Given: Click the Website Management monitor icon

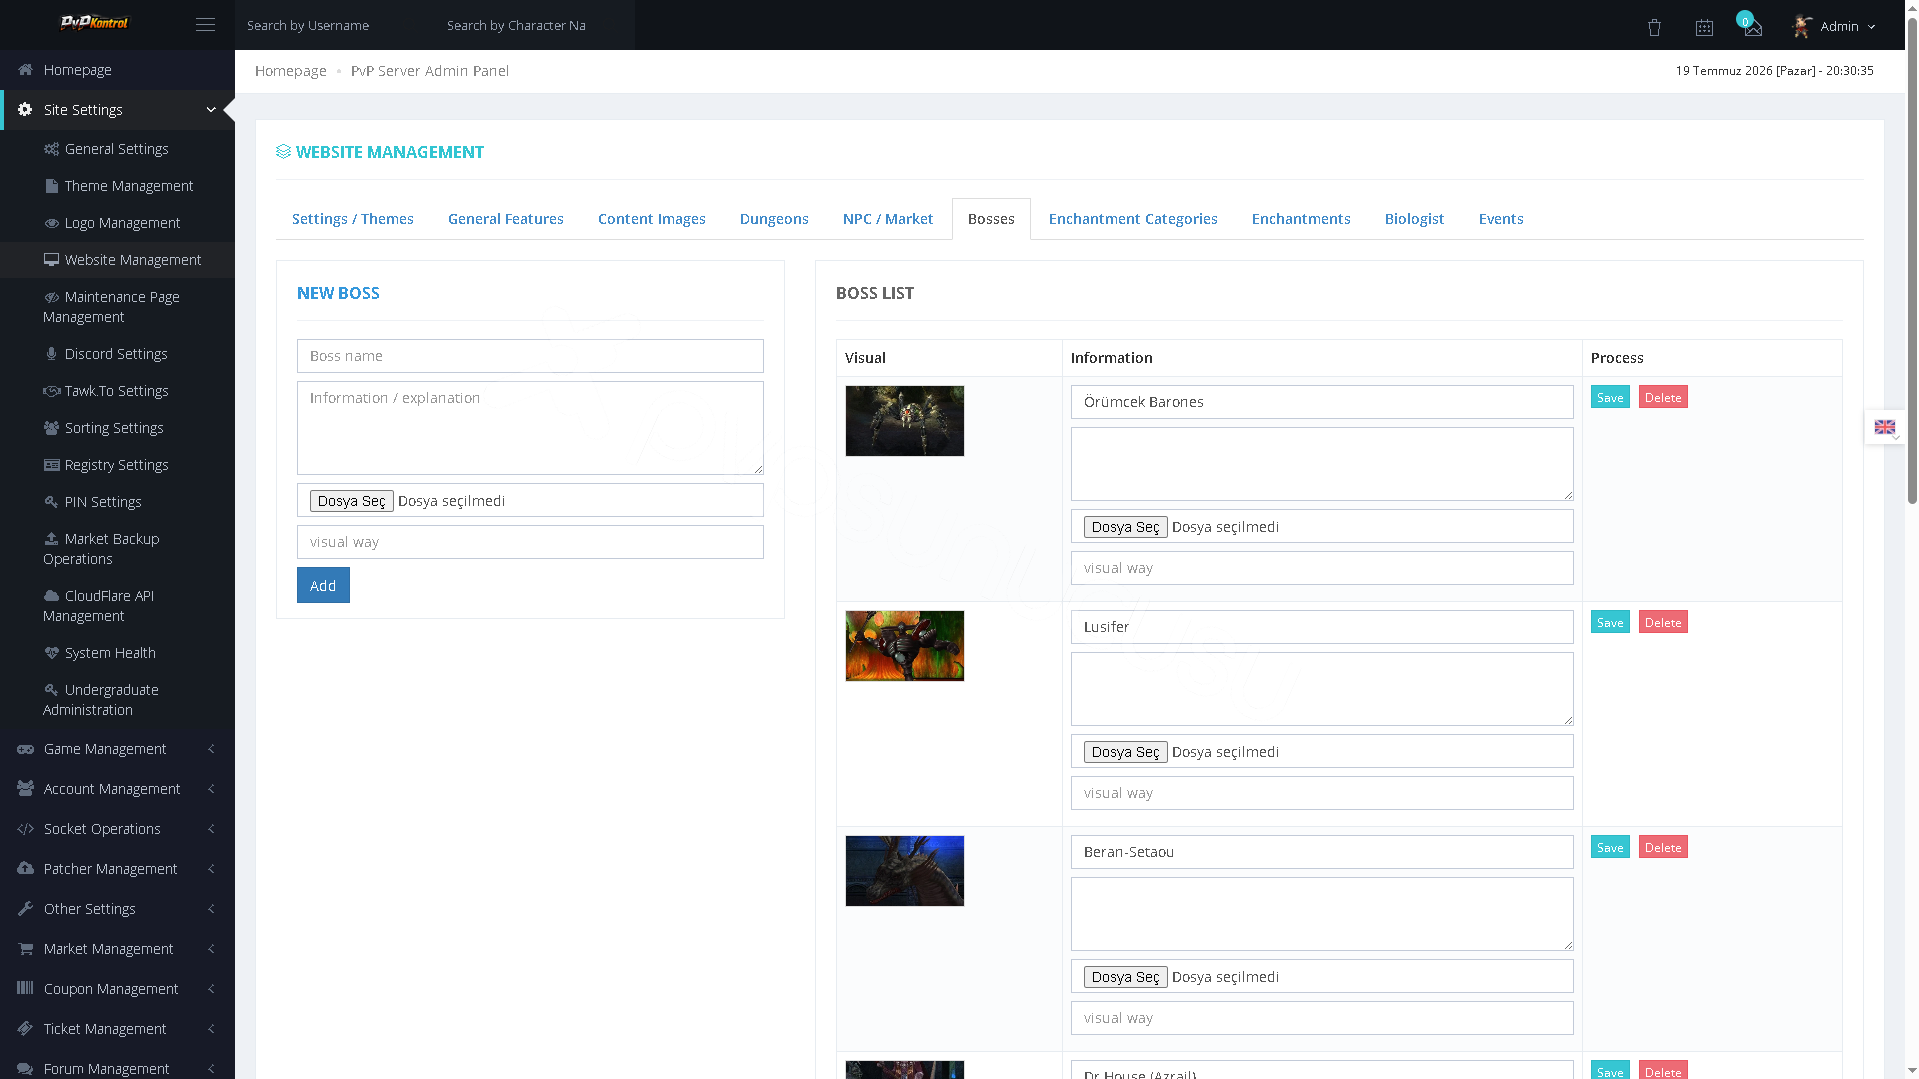Looking at the screenshot, I should pos(51,260).
